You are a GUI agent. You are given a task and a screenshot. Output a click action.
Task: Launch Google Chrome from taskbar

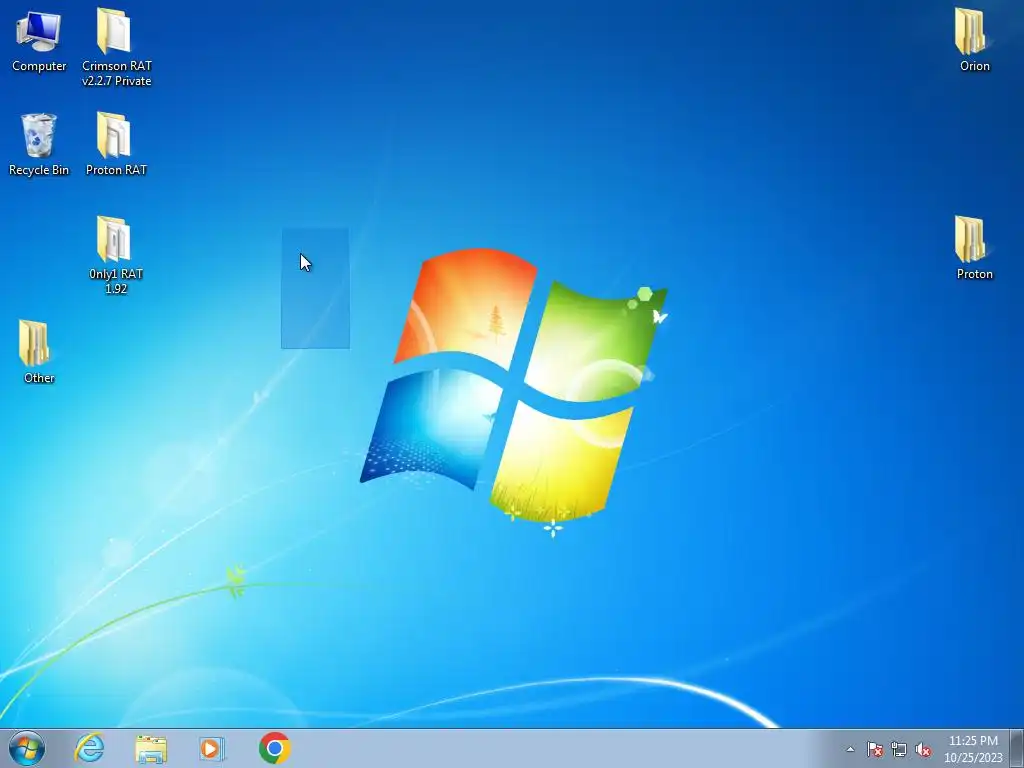pos(274,748)
